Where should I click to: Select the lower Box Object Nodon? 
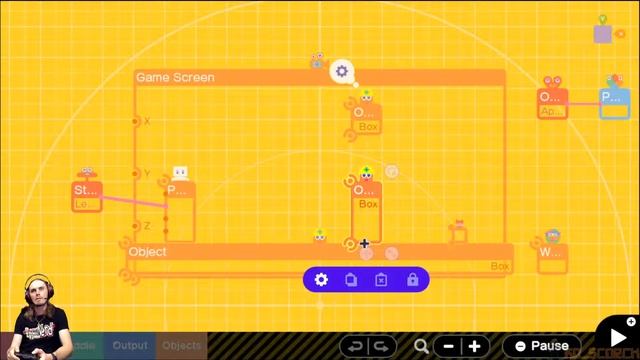click(x=366, y=212)
